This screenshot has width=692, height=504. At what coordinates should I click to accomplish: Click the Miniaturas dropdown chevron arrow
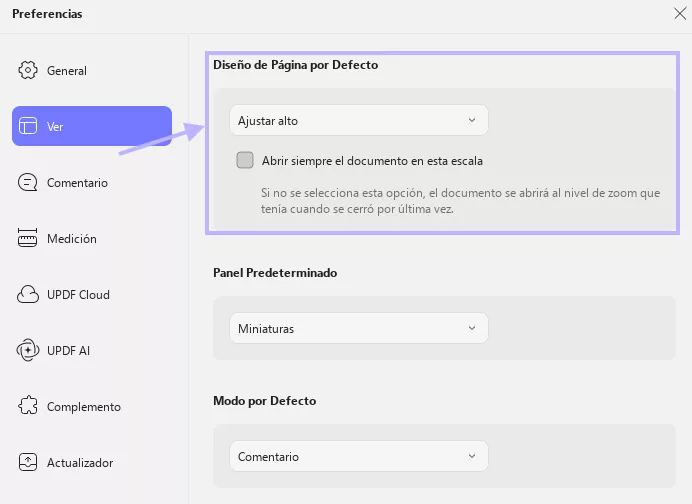click(x=472, y=328)
